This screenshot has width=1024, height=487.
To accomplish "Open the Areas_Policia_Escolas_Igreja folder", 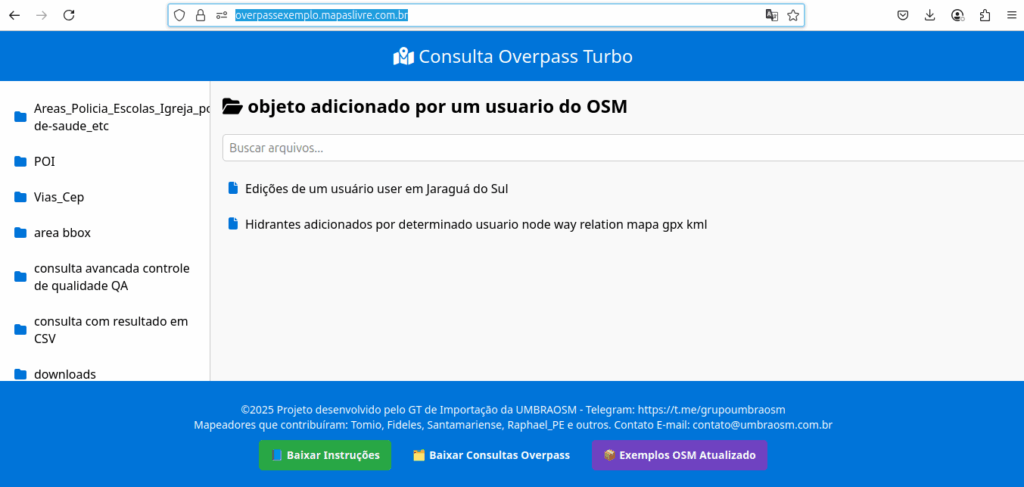I will click(122, 118).
